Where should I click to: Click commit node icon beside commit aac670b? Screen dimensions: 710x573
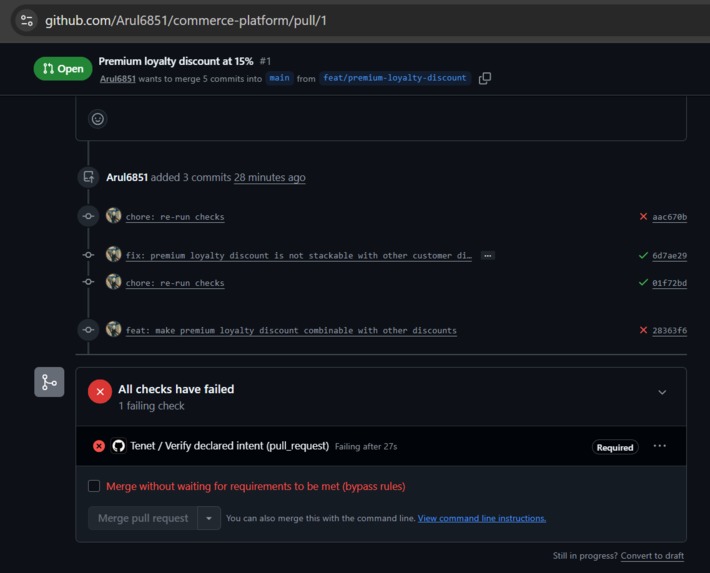pos(88,216)
